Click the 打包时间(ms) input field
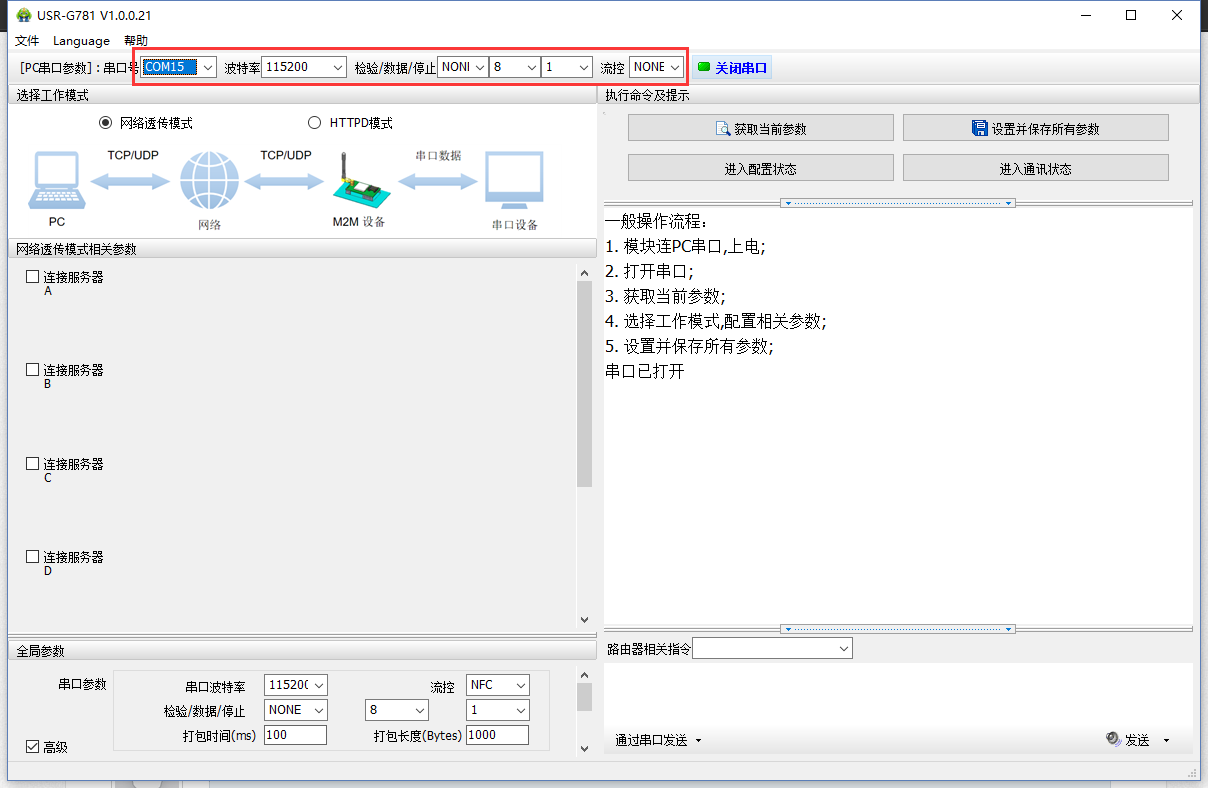The height and width of the screenshot is (788, 1208). 295,735
